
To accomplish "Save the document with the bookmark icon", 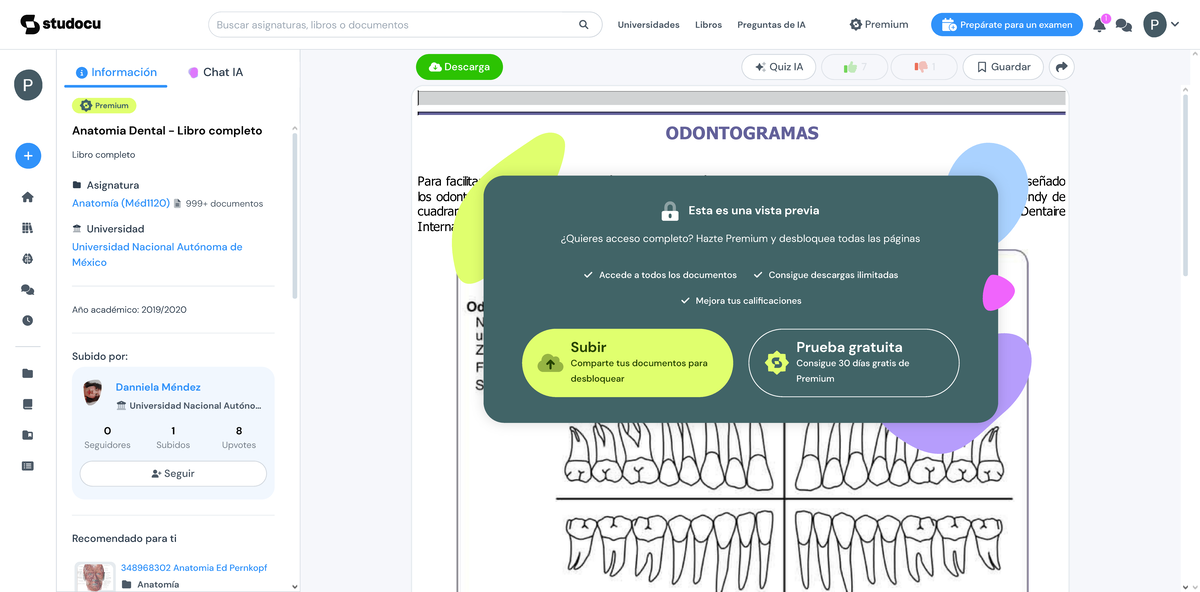I will tap(1002, 66).
